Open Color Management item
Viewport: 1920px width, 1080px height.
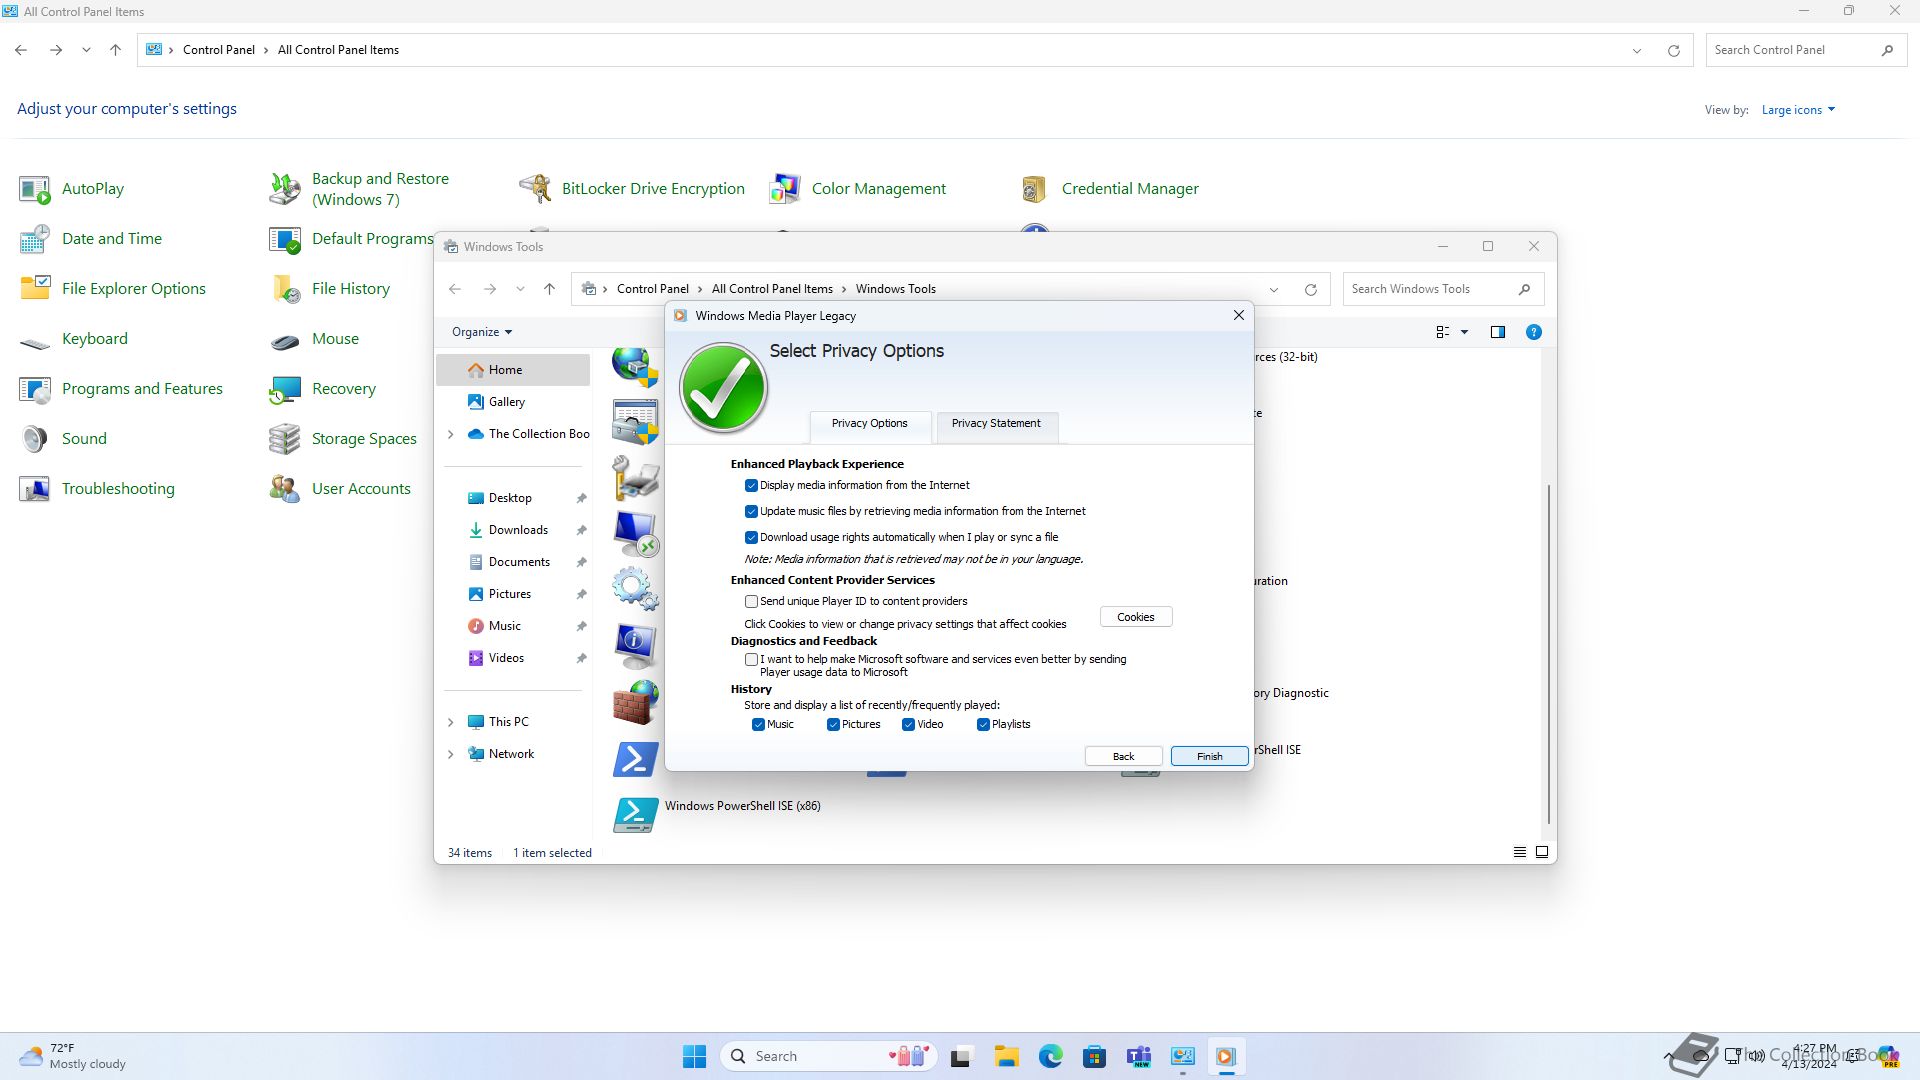pyautogui.click(x=858, y=189)
